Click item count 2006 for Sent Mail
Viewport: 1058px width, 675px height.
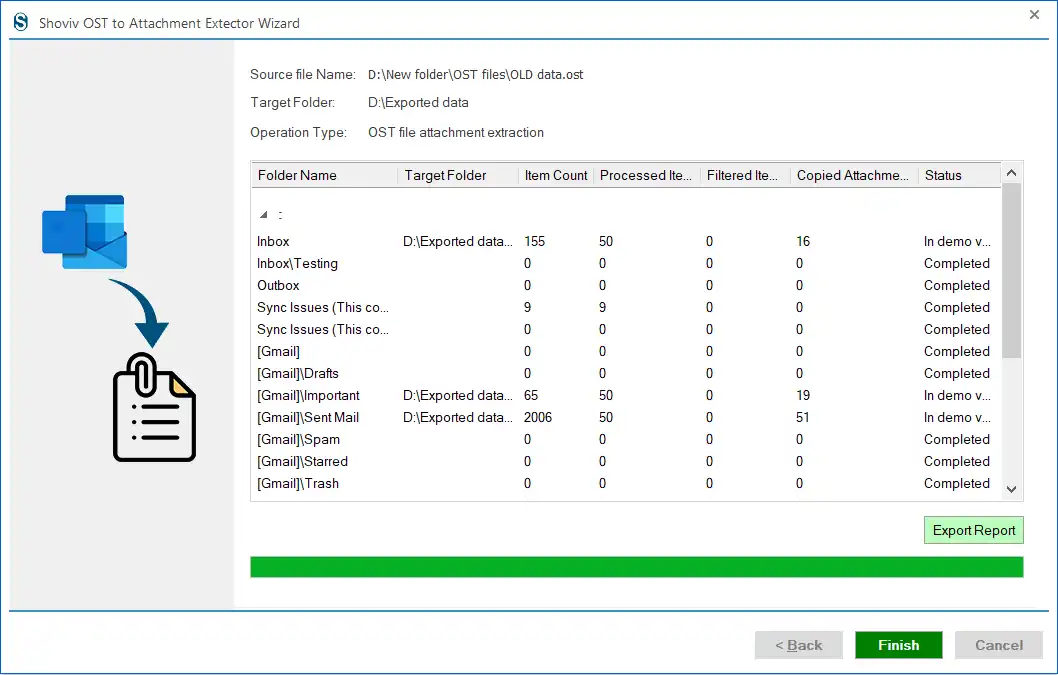coord(538,417)
